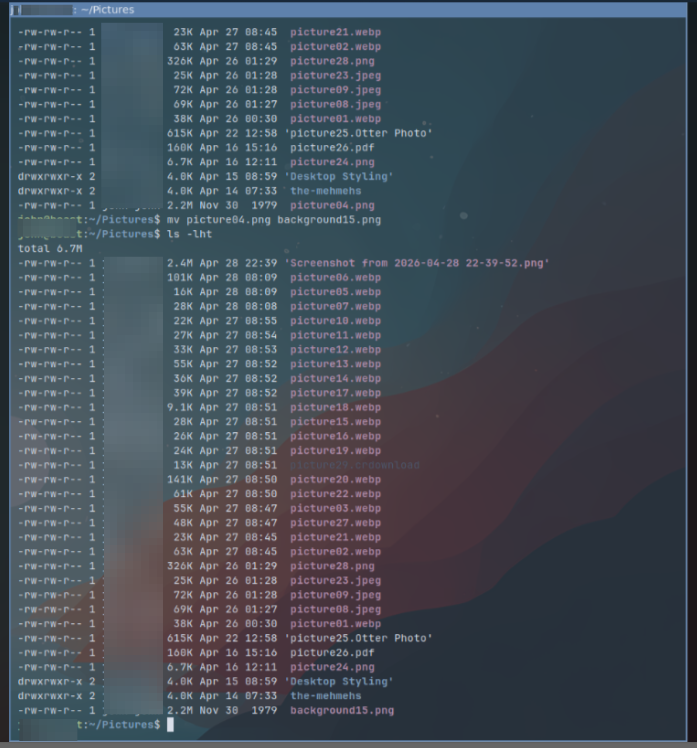The height and width of the screenshot is (748, 697).
Task: Click the 'ls -lht' command text
Action: click(x=189, y=234)
